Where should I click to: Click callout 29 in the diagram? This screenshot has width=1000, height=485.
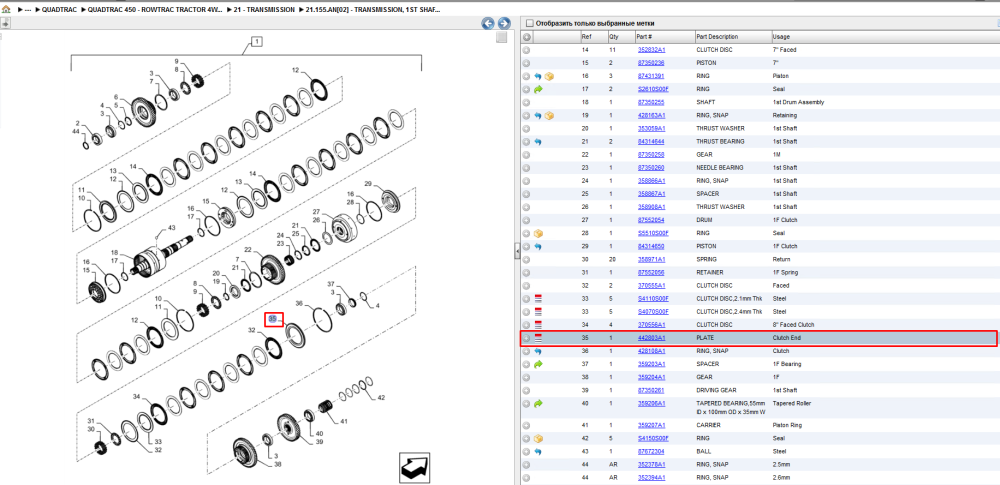[x=368, y=184]
